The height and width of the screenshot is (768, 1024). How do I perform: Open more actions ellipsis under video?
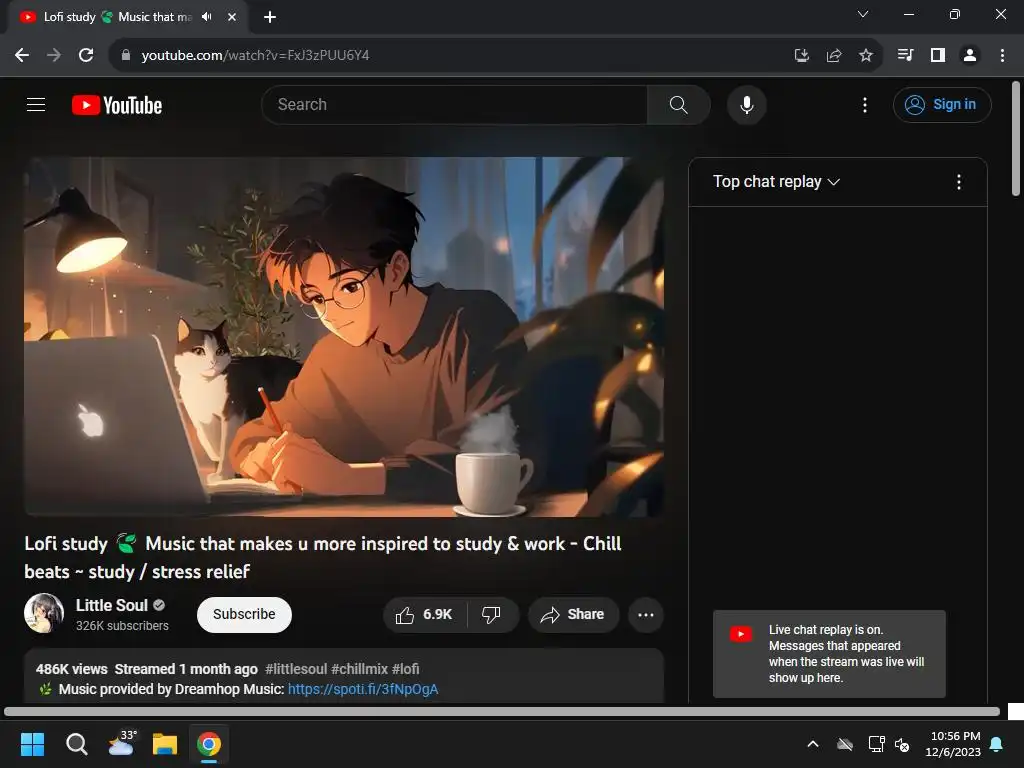click(645, 615)
